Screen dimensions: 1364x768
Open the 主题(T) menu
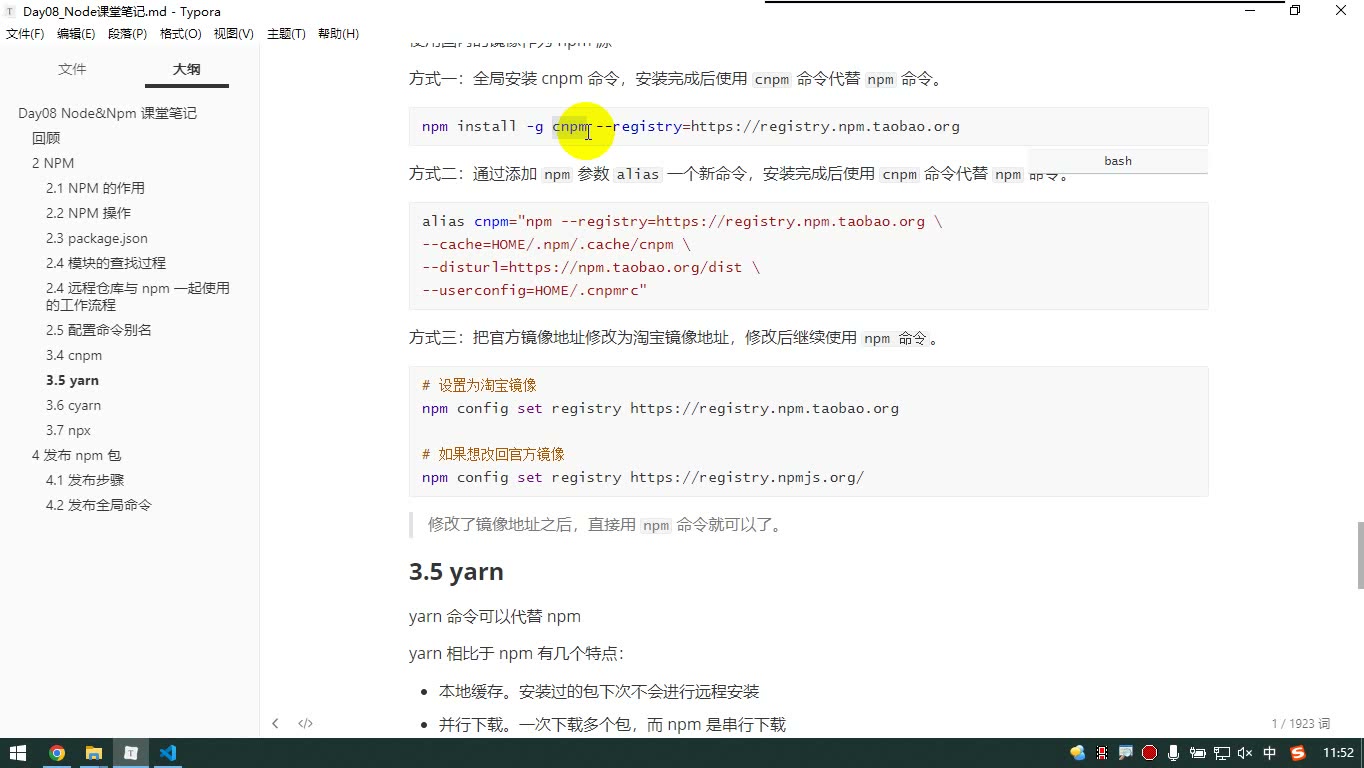point(286,33)
